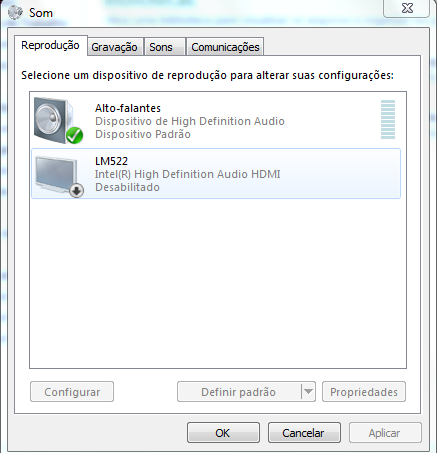This screenshot has width=437, height=453.
Task: Close the Som dialog window
Action: (406, 8)
